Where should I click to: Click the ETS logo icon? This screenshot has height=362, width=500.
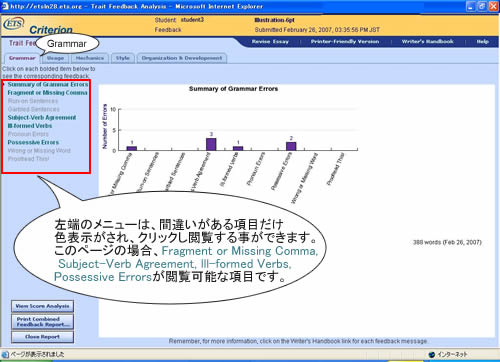click(14, 24)
